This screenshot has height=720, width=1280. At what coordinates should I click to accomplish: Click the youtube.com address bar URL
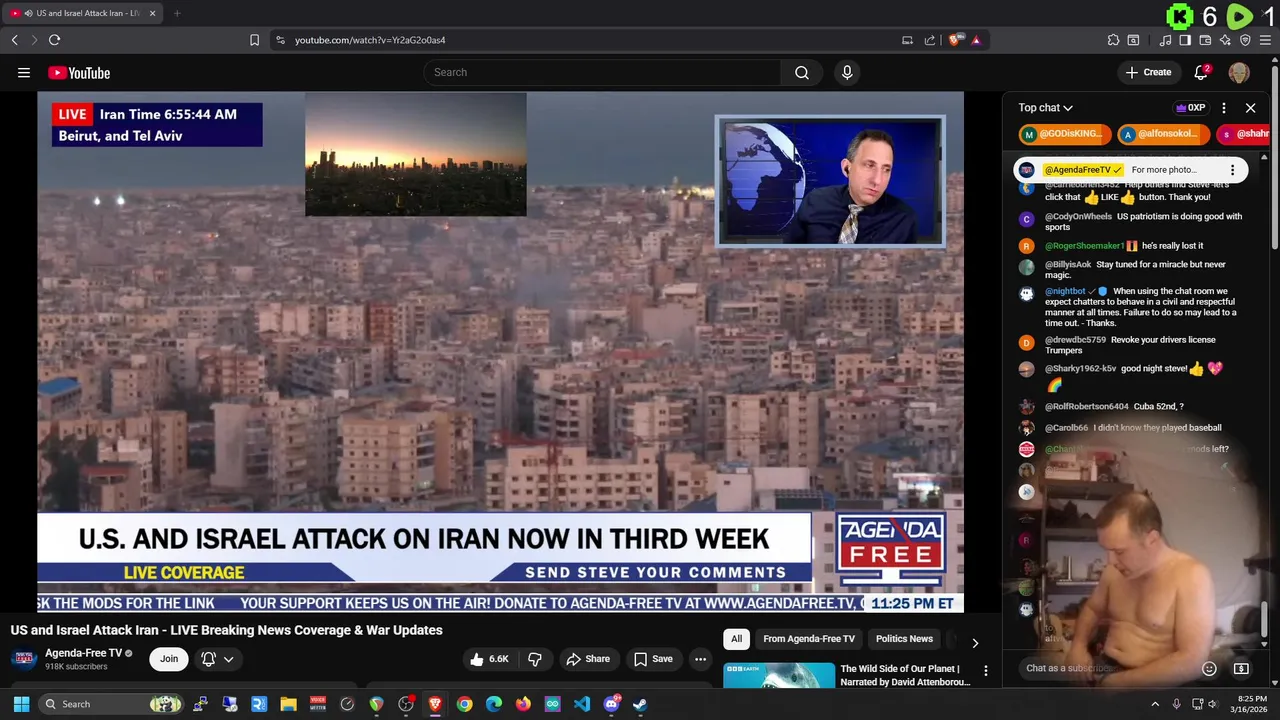(370, 40)
